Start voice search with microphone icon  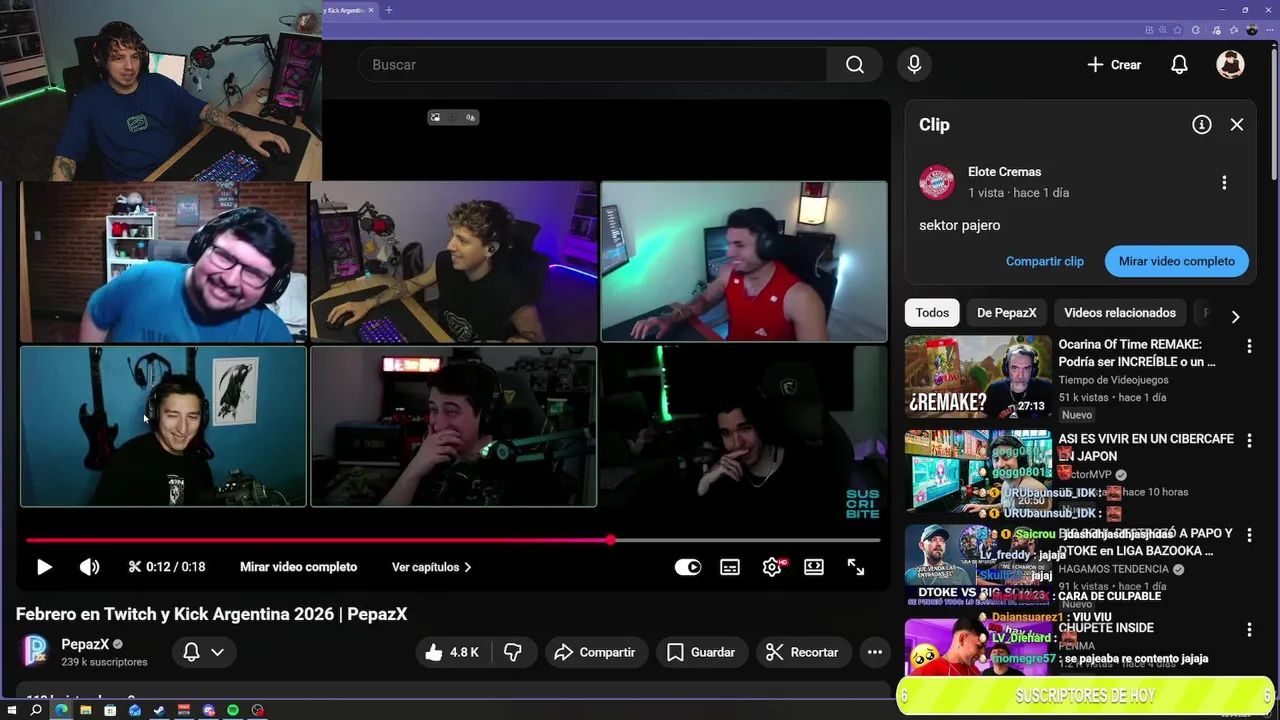[x=914, y=65]
